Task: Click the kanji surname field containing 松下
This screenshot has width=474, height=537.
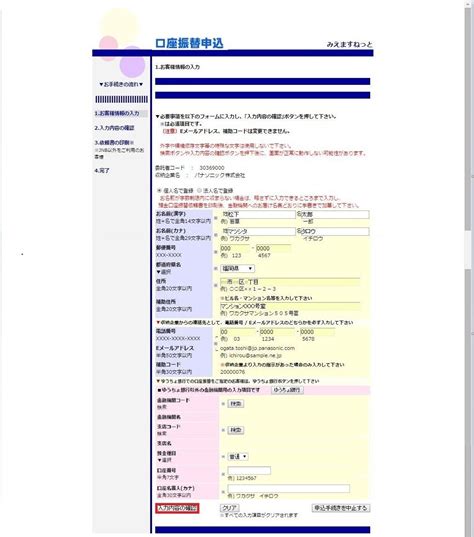Action: coord(262,214)
